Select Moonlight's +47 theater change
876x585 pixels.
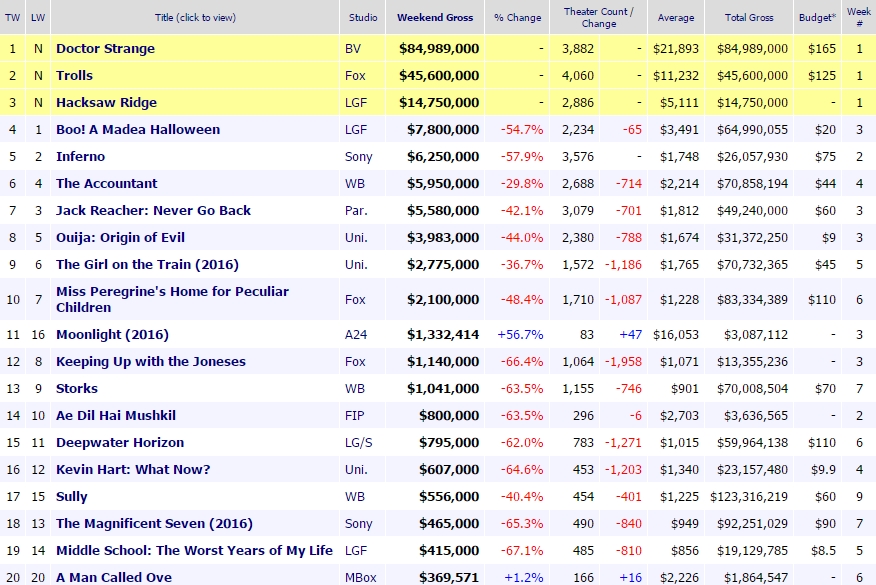630,335
